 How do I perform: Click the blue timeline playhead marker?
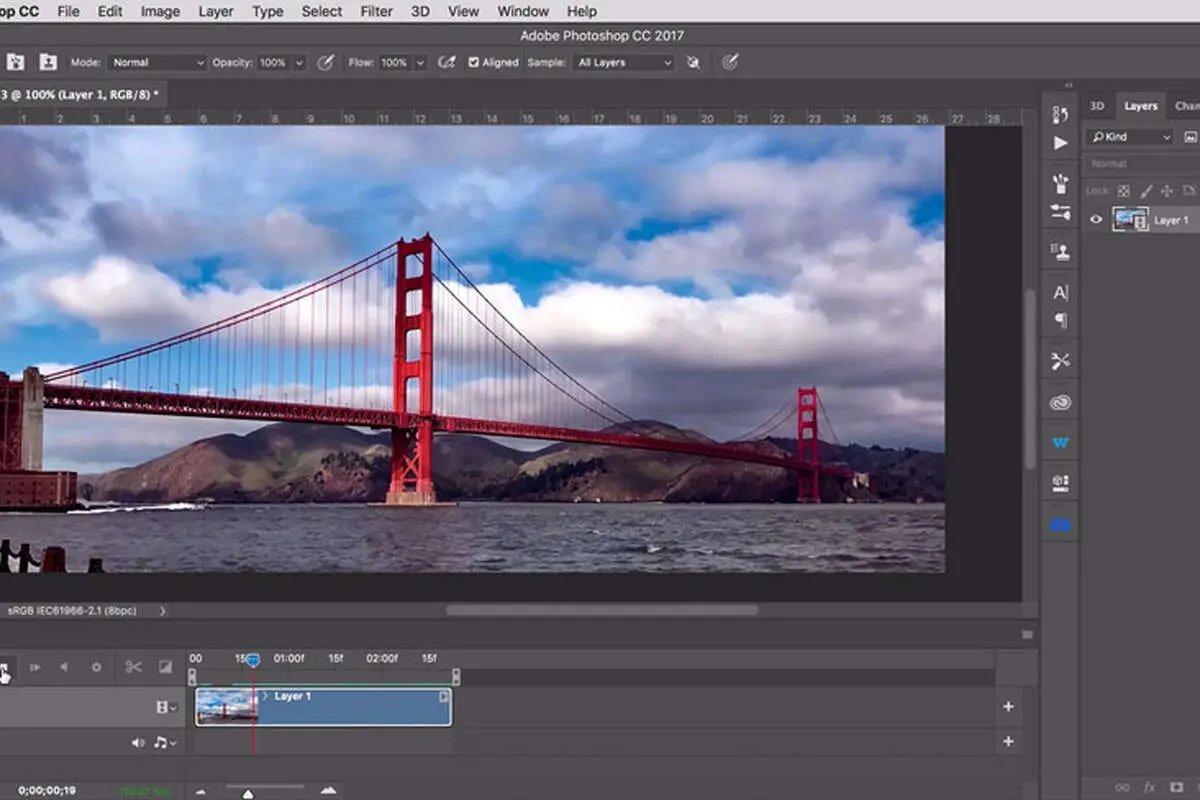click(x=253, y=660)
